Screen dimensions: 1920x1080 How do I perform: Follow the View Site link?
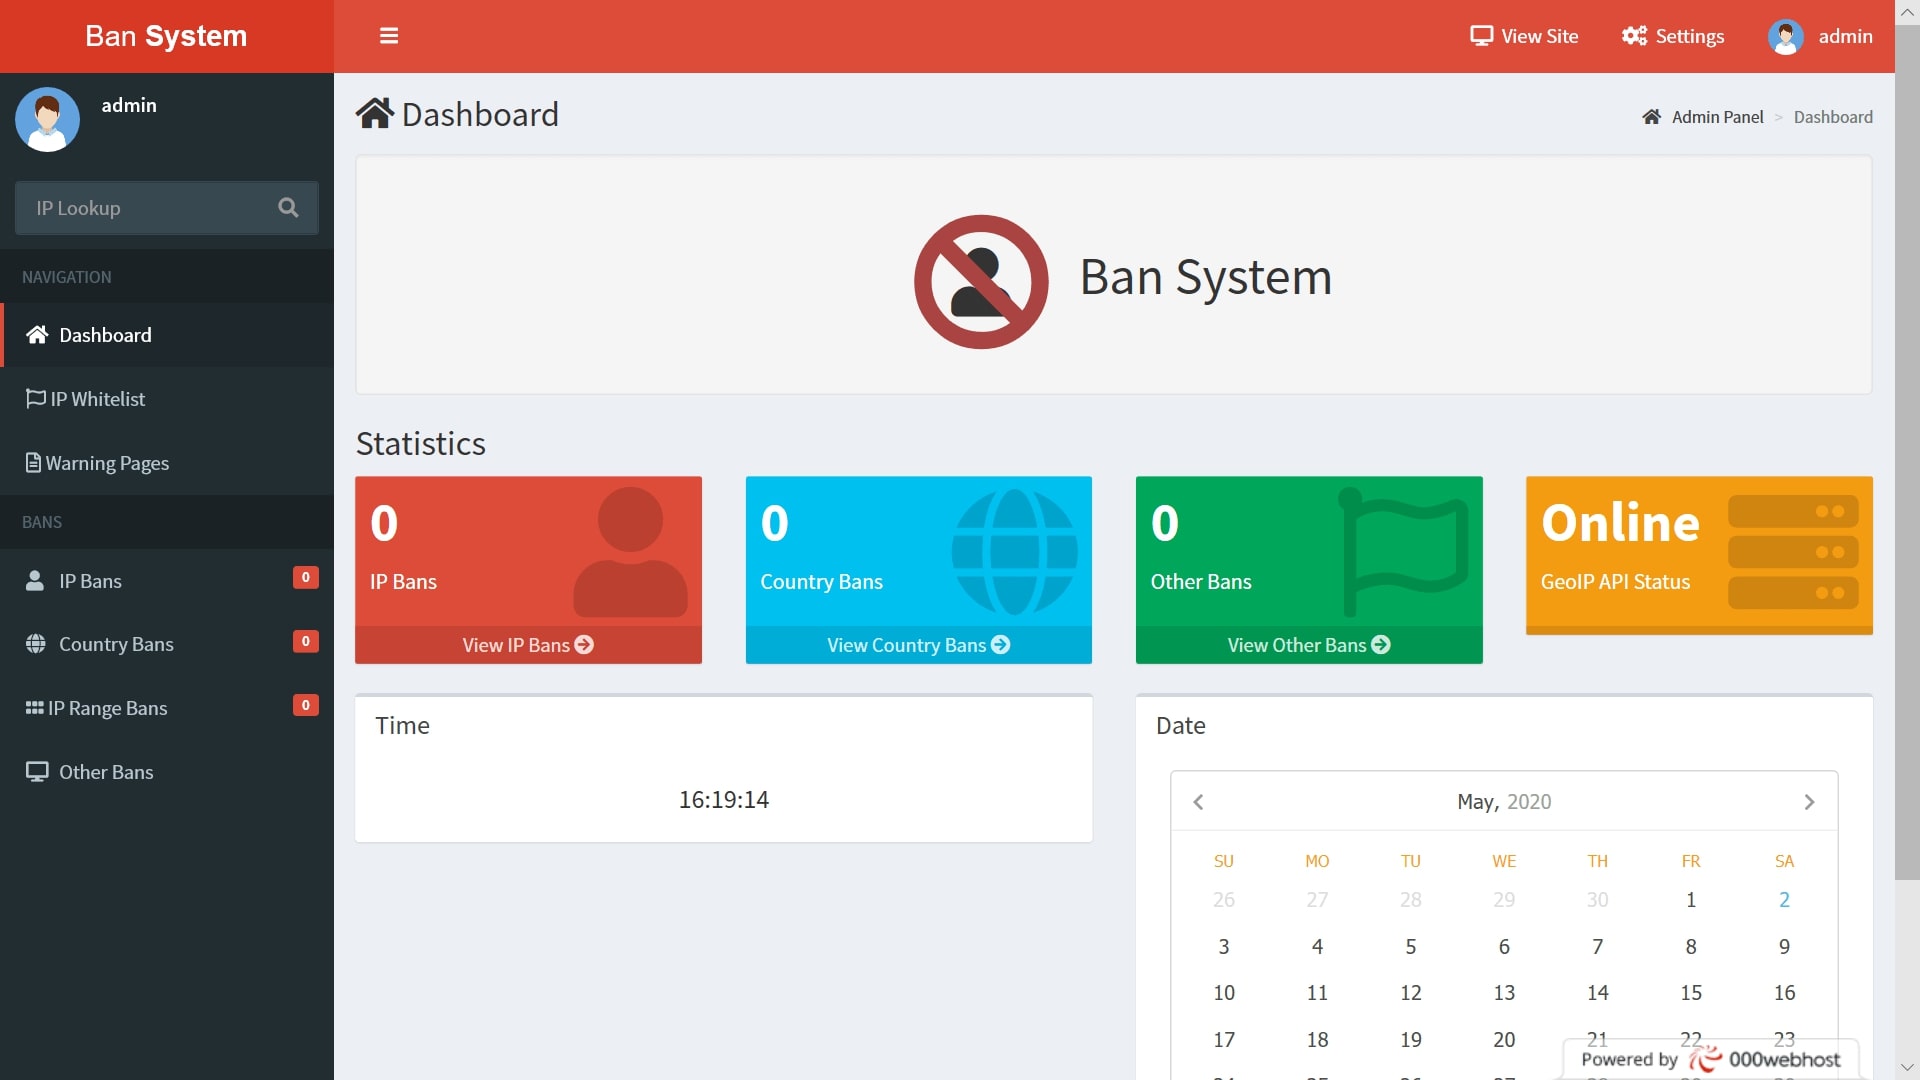pos(1524,36)
